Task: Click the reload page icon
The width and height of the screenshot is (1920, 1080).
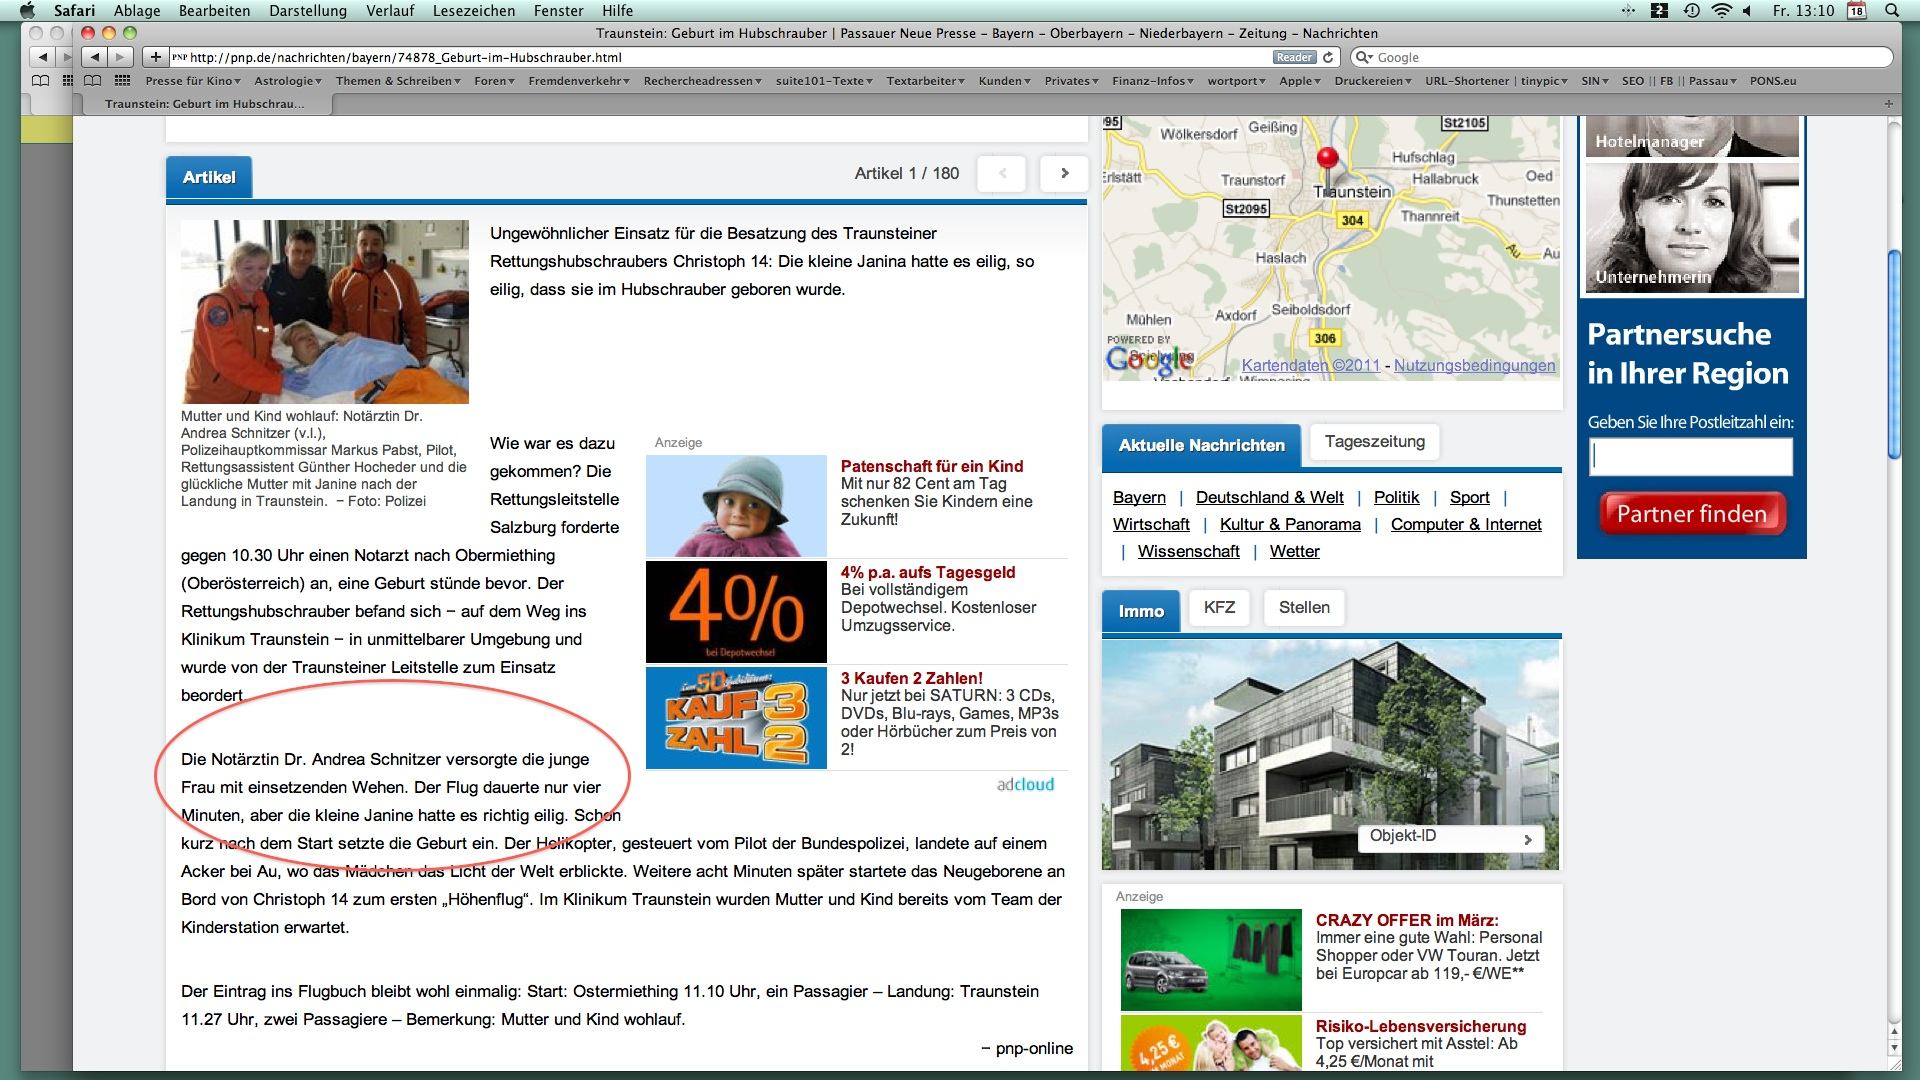Action: tap(1328, 57)
